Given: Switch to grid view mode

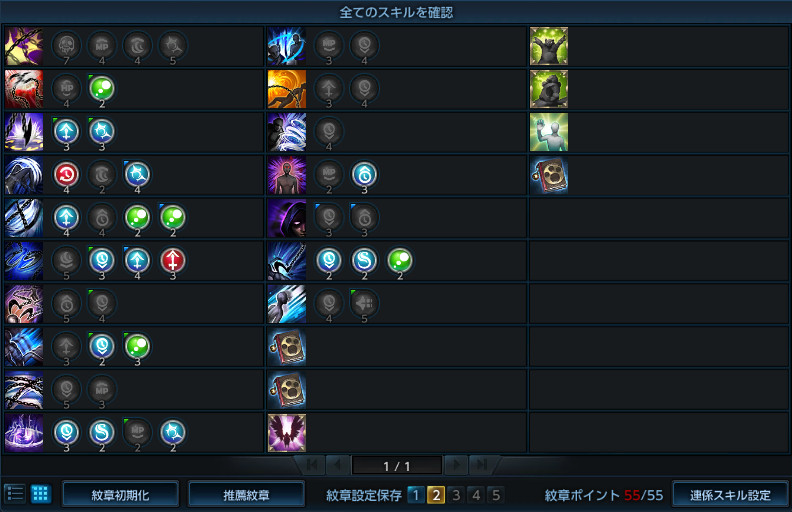Looking at the screenshot, I should 40,494.
